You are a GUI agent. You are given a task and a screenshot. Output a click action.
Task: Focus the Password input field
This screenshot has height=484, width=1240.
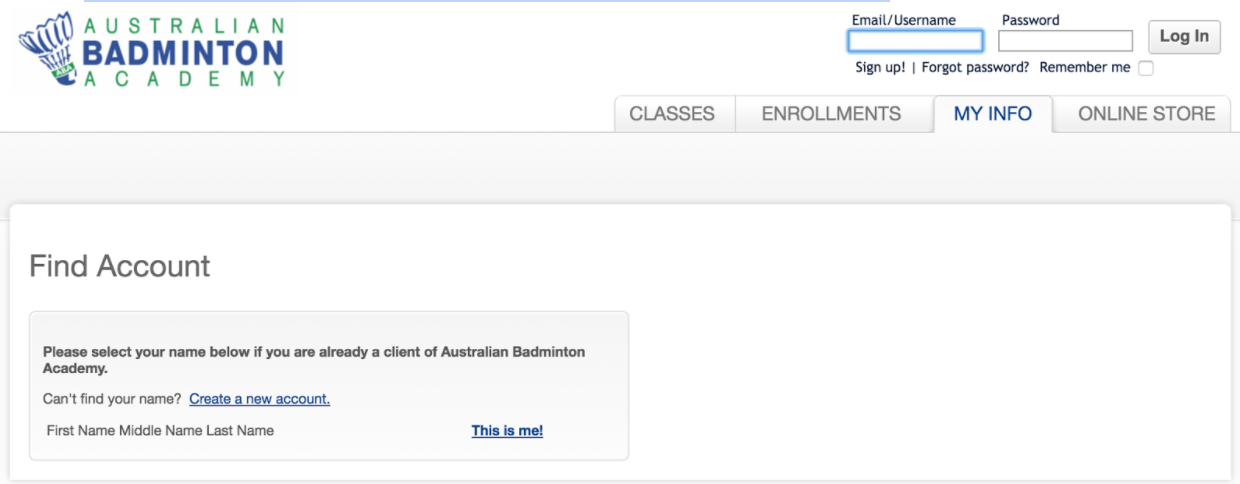[x=1065, y=41]
